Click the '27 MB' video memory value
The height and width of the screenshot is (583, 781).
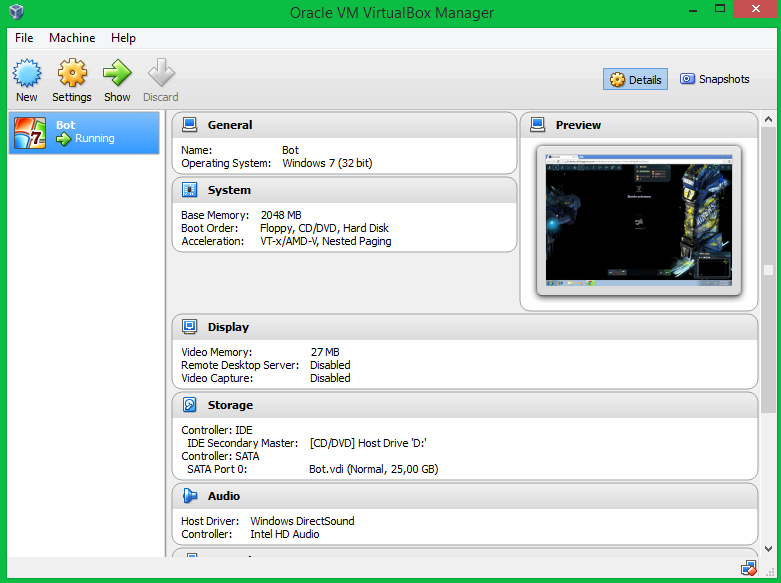point(325,352)
